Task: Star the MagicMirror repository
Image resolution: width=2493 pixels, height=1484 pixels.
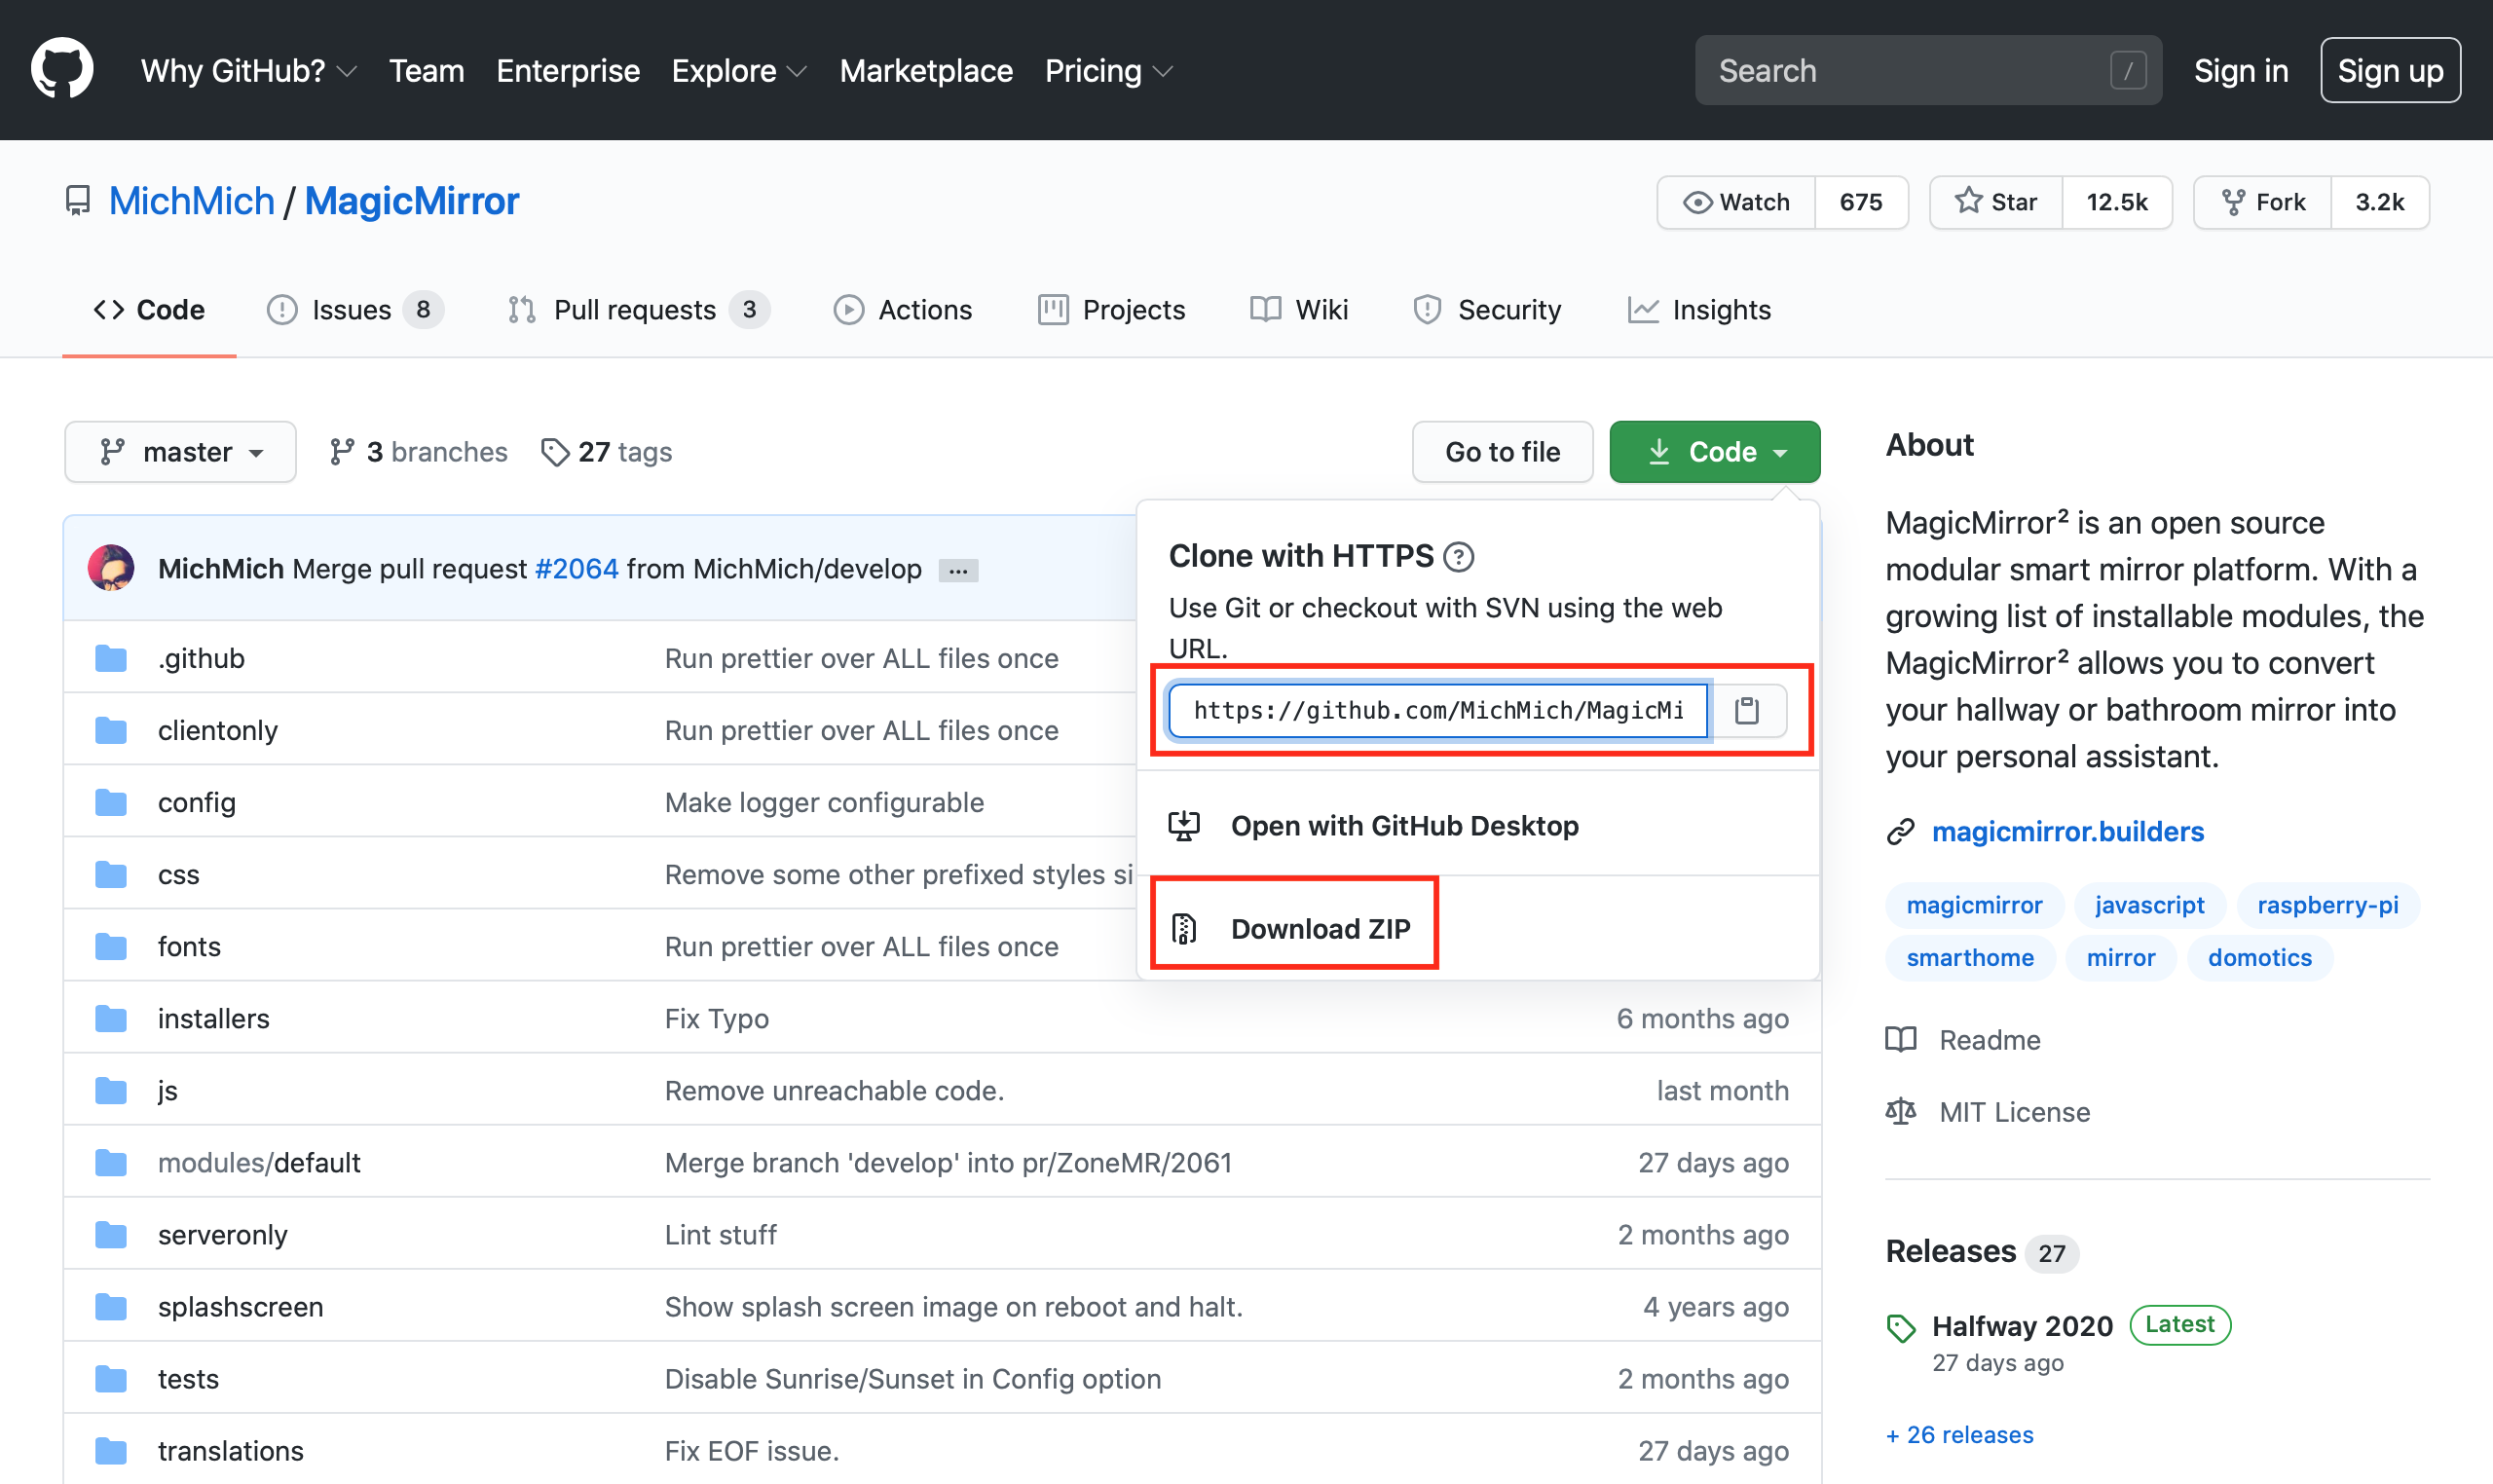Action: (1996, 202)
